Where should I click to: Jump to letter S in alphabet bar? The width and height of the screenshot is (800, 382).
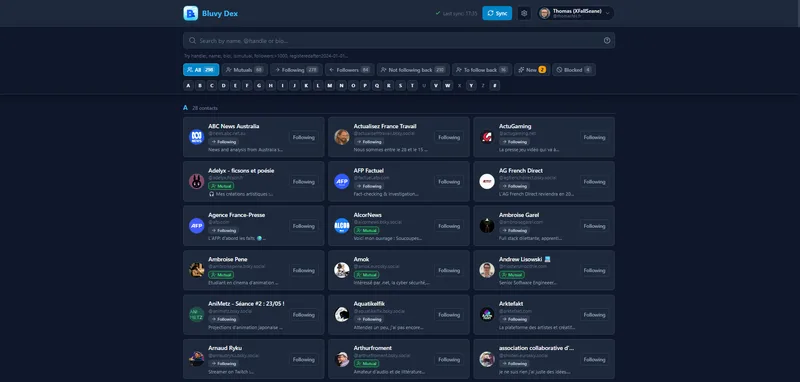pos(401,86)
